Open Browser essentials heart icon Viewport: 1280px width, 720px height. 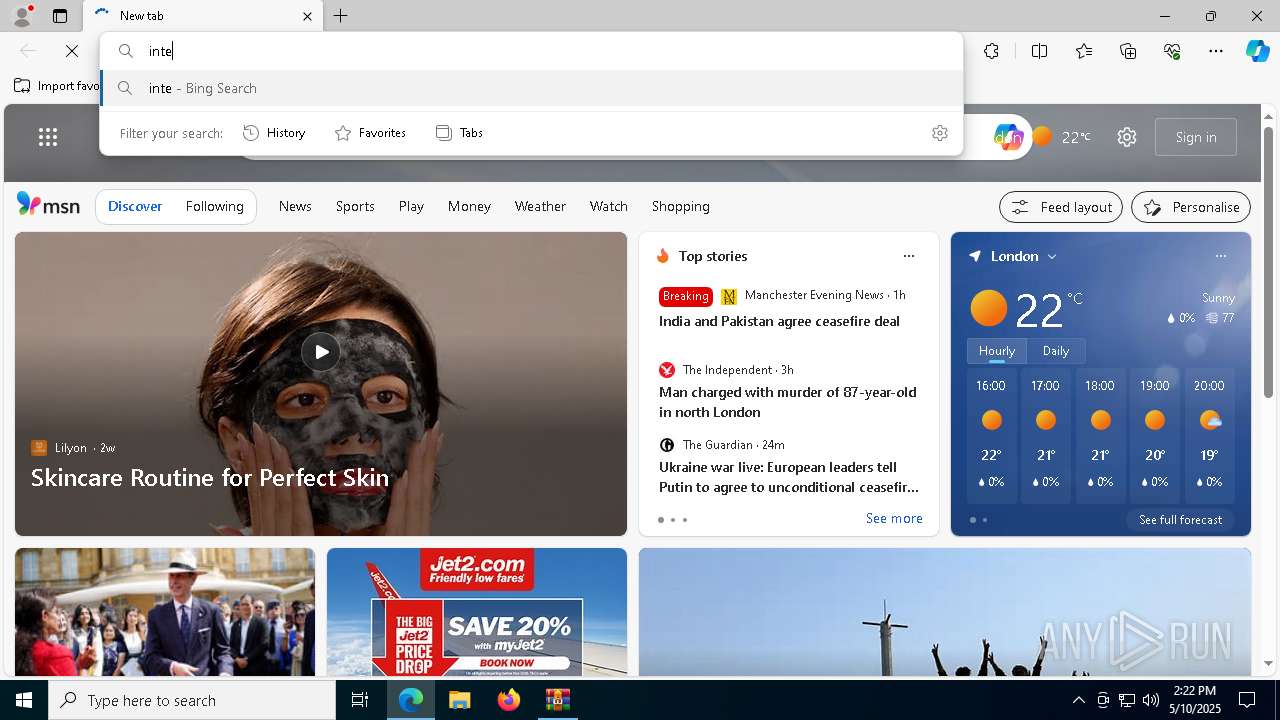(x=1172, y=51)
